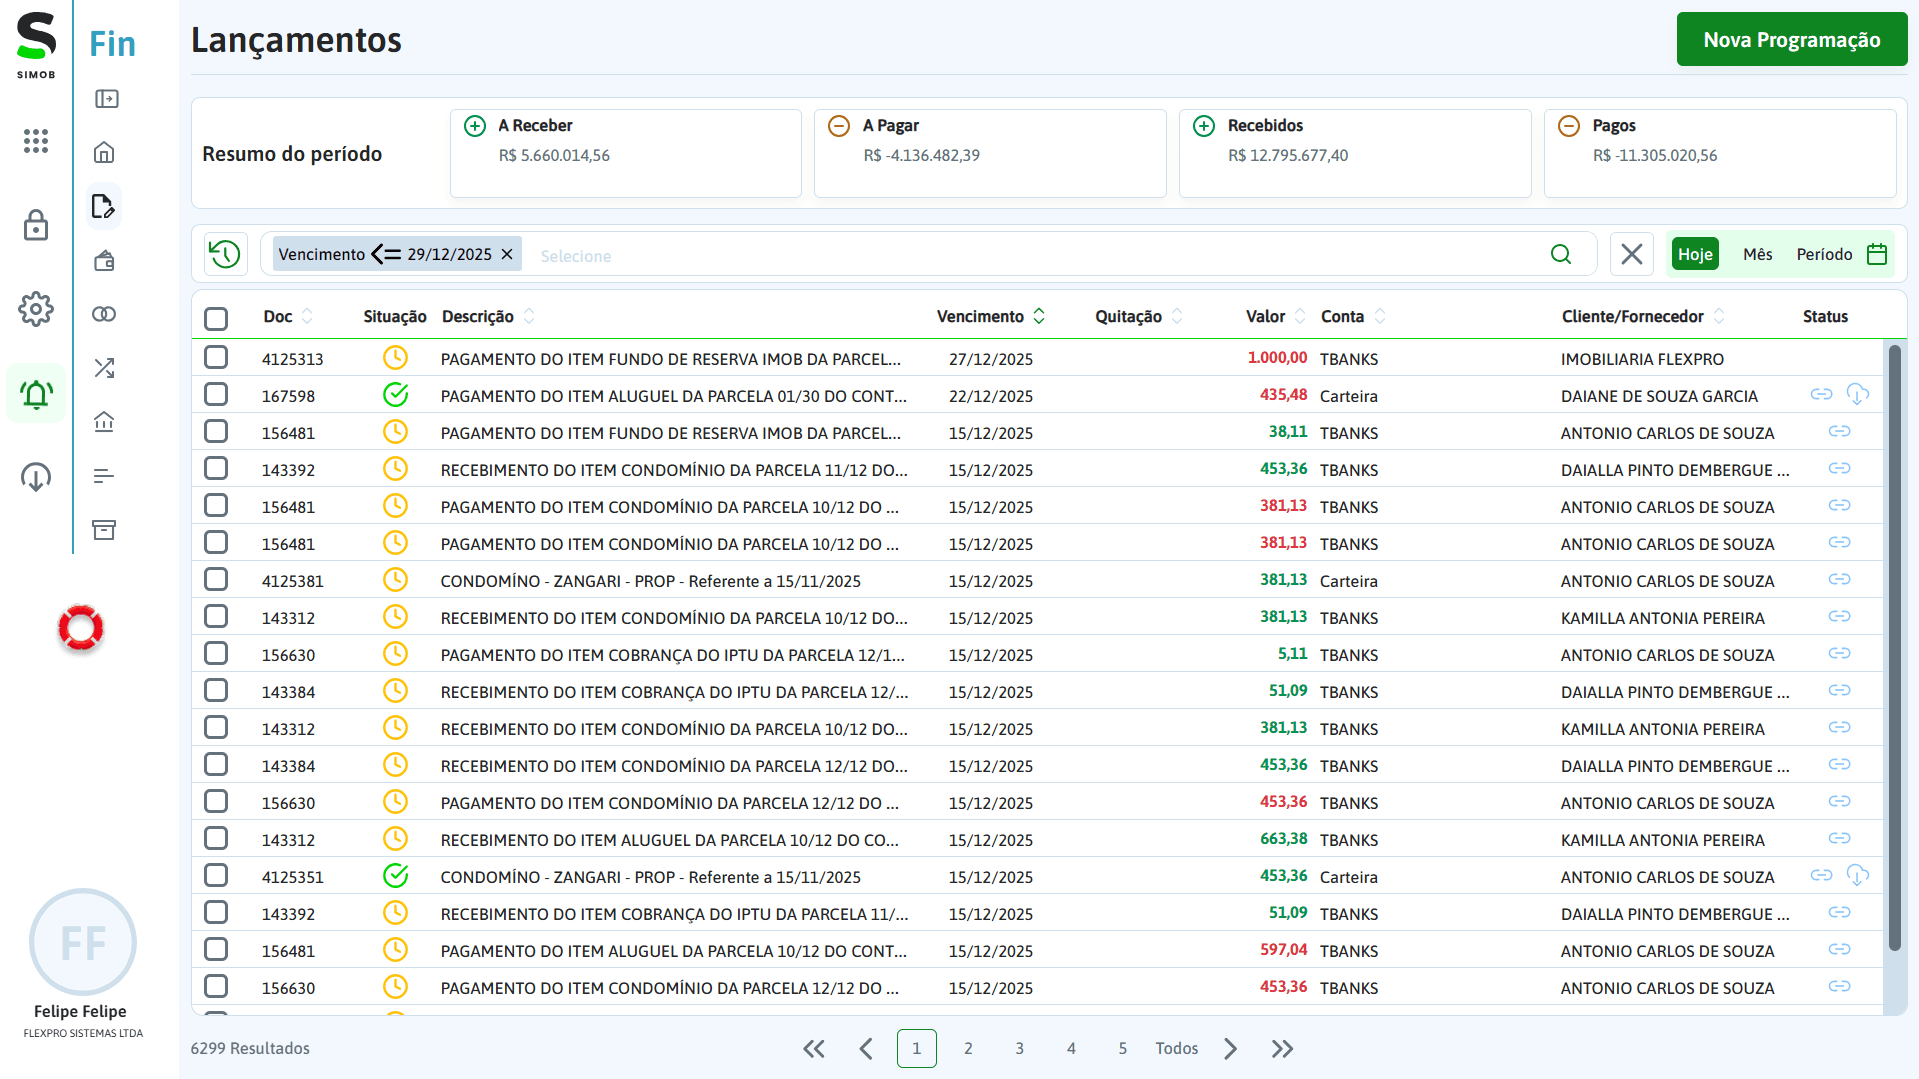Open the bank accounts icon in sidebar
This screenshot has height=1079, width=1919.
click(104, 422)
